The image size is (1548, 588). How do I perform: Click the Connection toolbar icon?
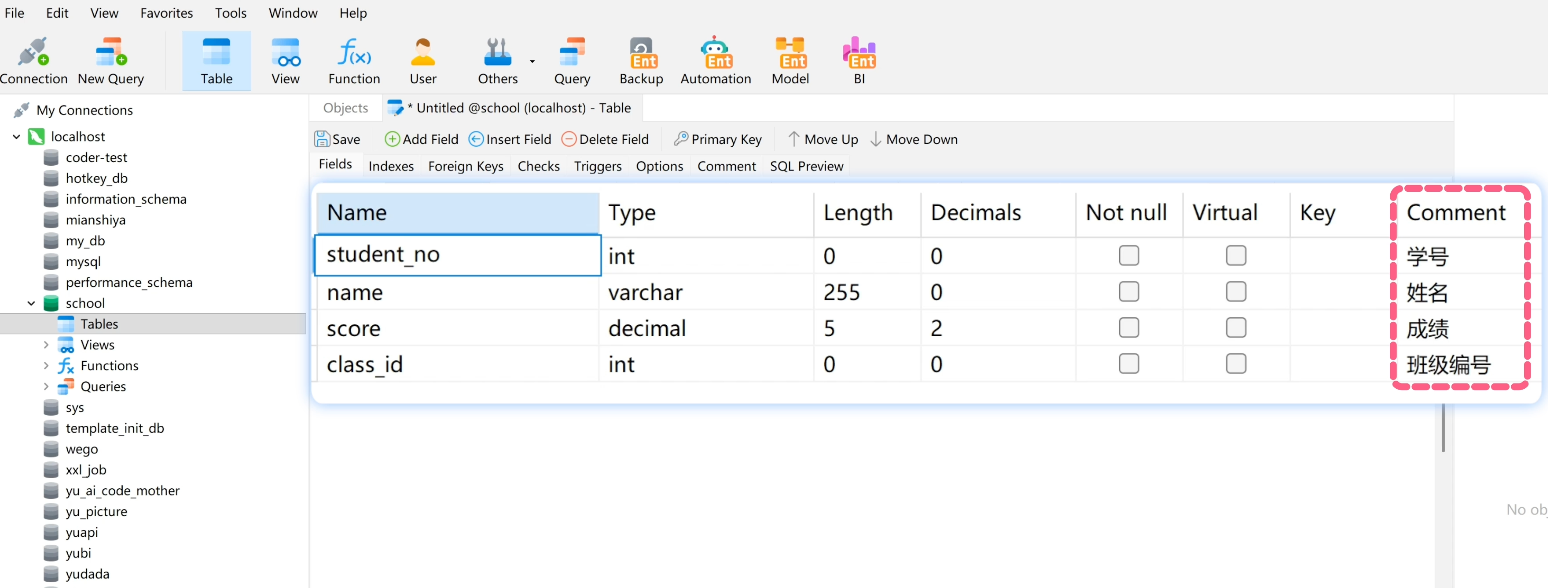pos(33,60)
